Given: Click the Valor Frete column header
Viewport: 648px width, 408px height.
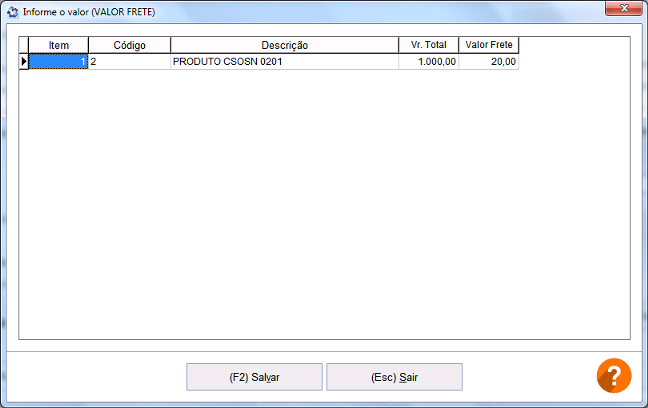Looking at the screenshot, I should coord(488,45).
